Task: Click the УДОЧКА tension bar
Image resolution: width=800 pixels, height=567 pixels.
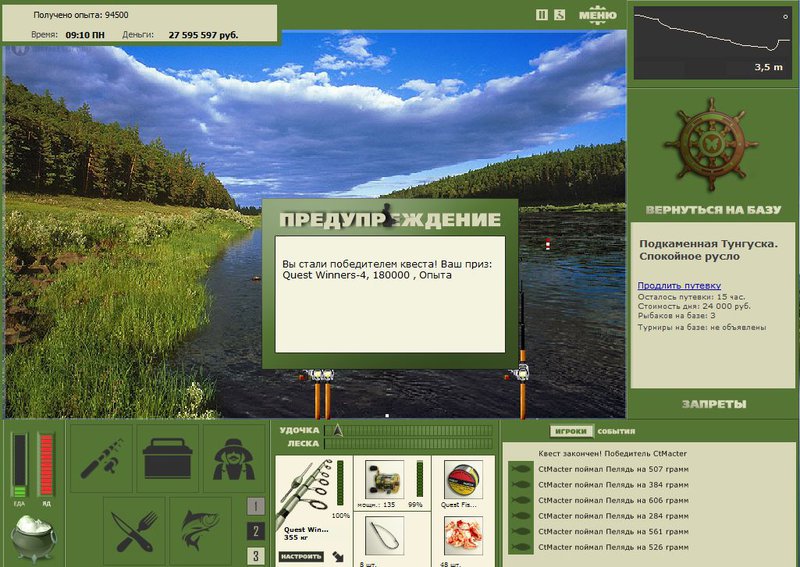Action: [x=409, y=430]
